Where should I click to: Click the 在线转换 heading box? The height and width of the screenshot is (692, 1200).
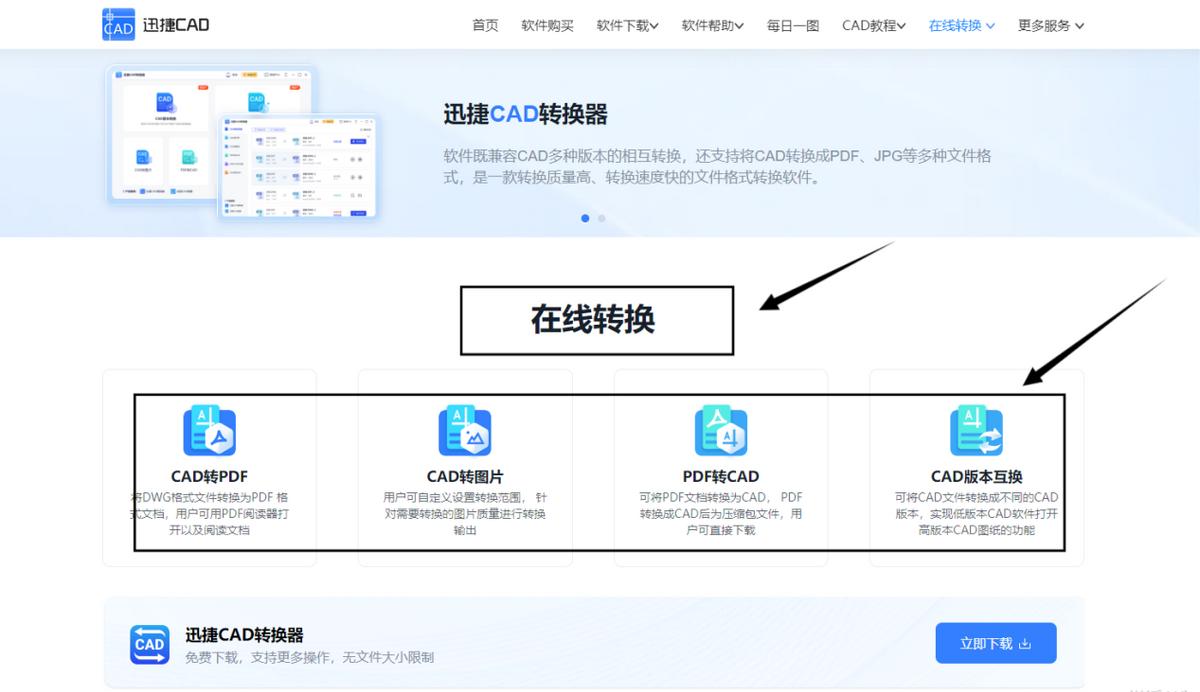click(596, 318)
